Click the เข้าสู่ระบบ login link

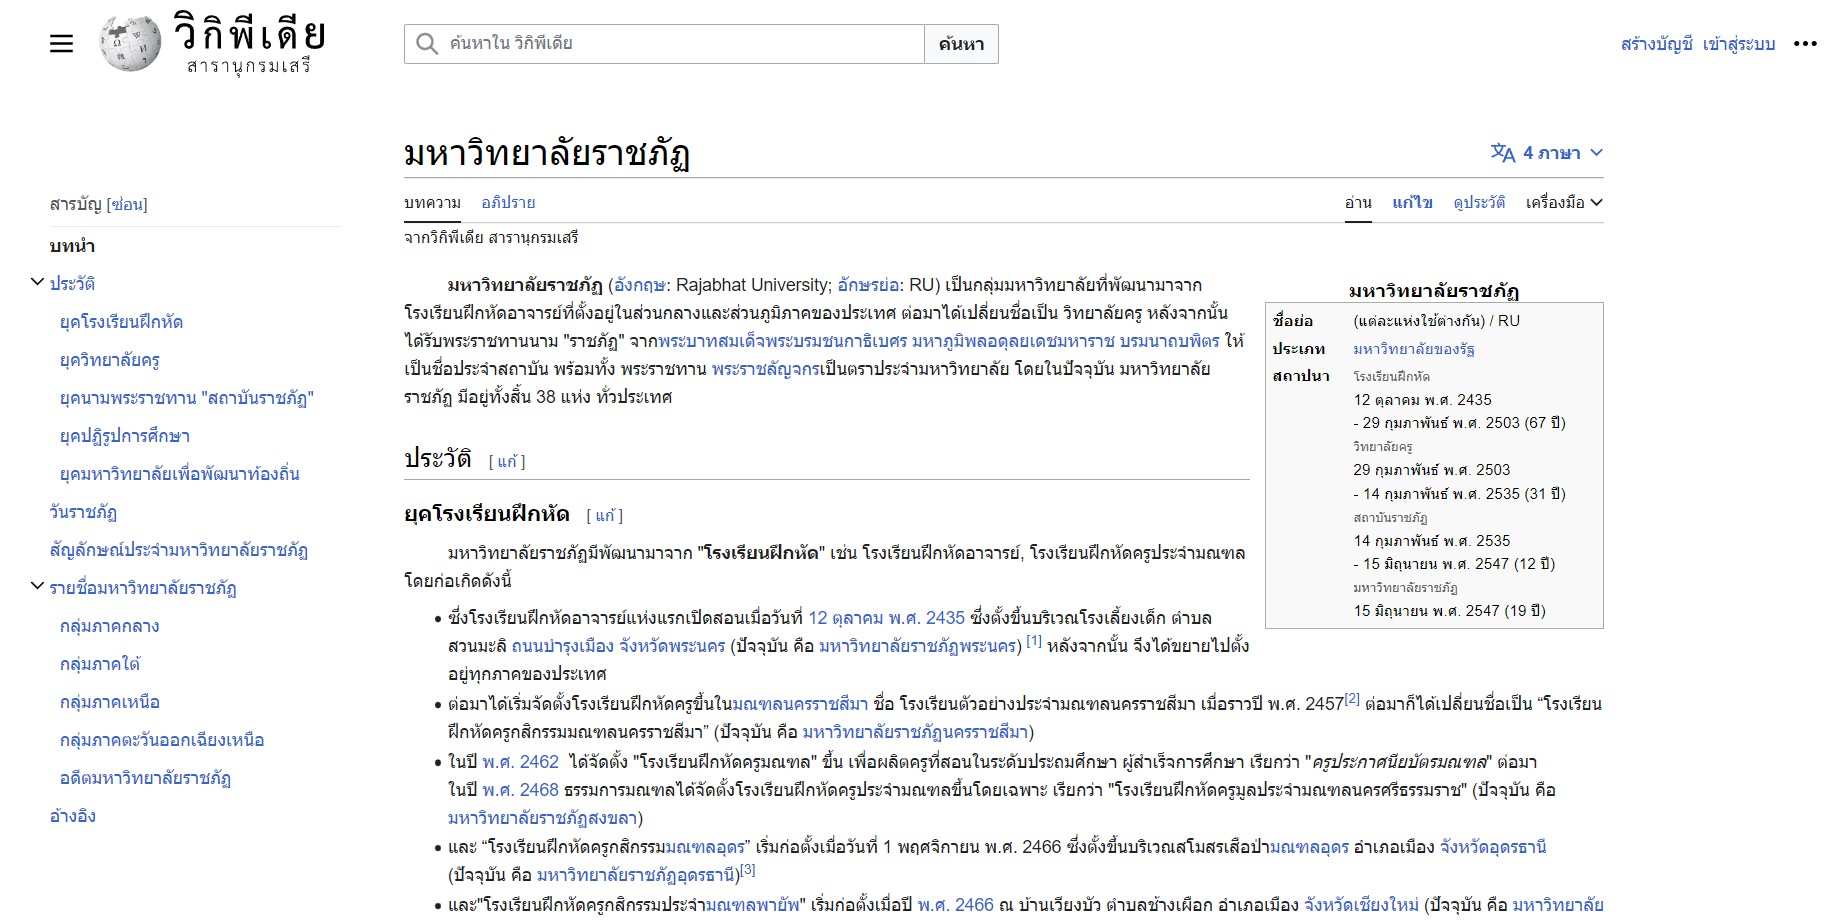1738,44
